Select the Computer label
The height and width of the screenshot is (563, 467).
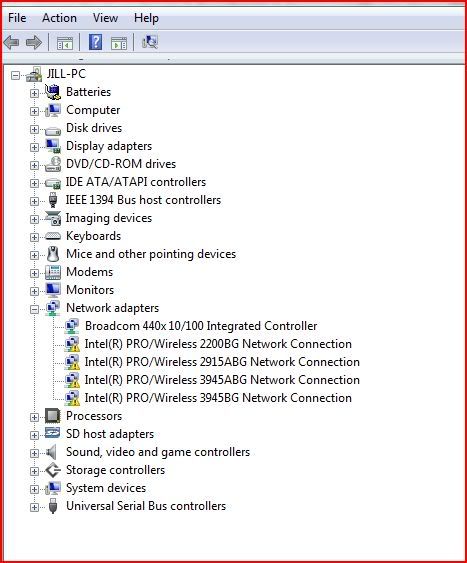pos(93,110)
